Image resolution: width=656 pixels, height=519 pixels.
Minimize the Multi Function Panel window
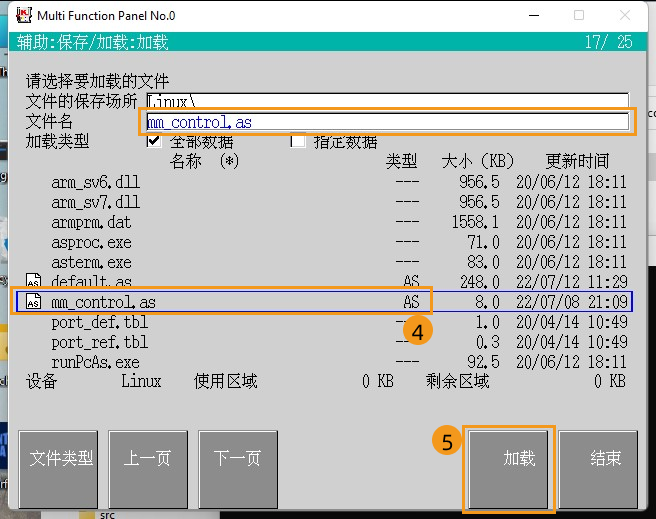pos(532,15)
